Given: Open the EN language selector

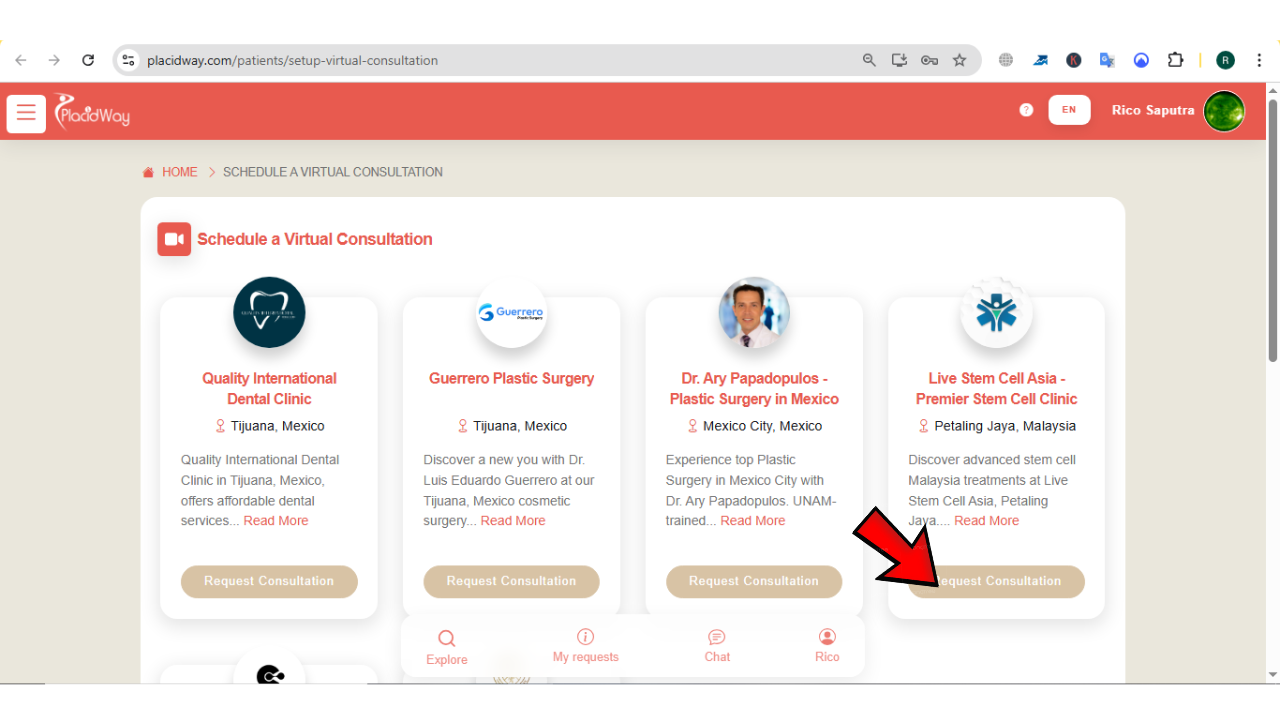Looking at the screenshot, I should [1069, 110].
